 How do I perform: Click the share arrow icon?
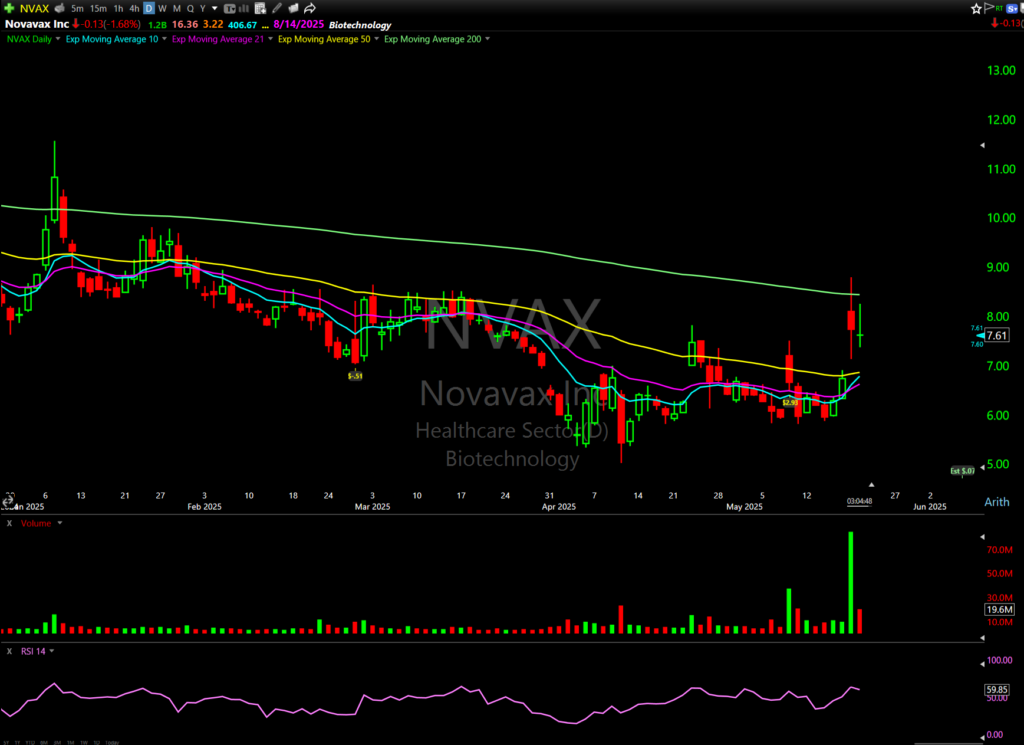point(310,8)
